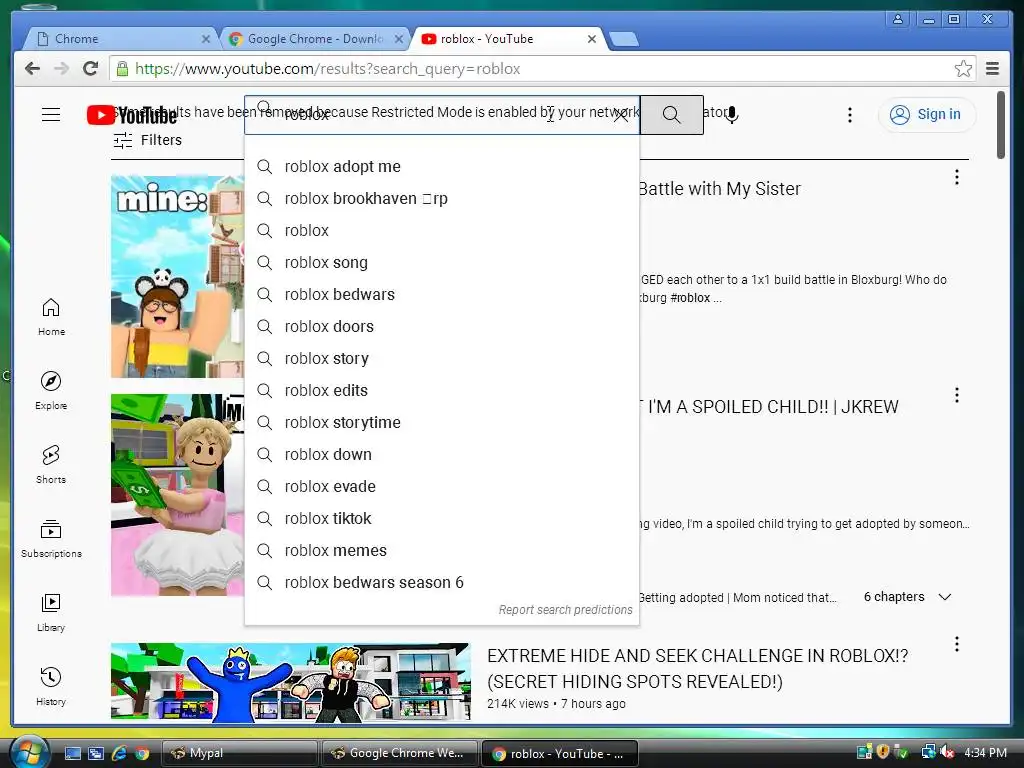Click into the YouTube search field

(441, 116)
